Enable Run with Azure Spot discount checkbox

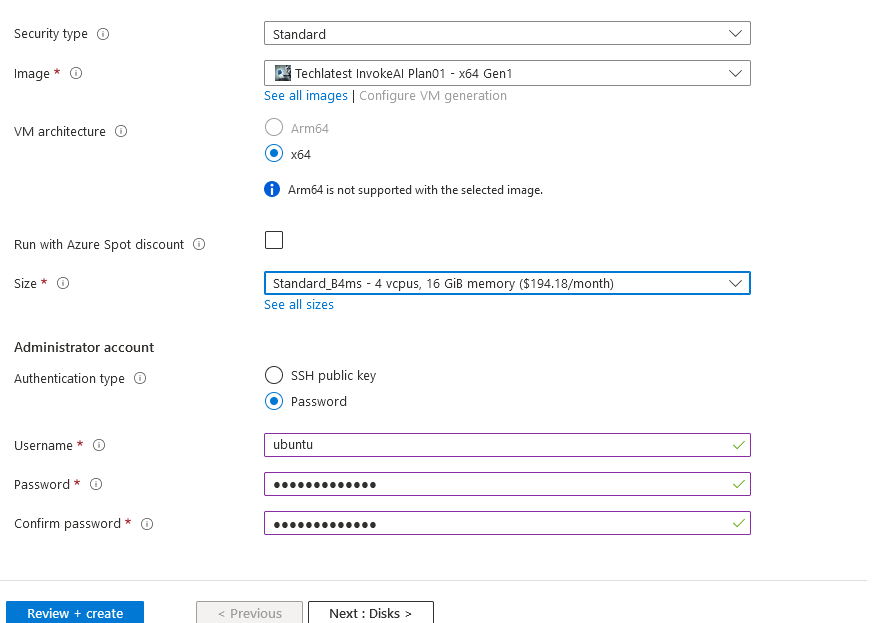pos(274,240)
